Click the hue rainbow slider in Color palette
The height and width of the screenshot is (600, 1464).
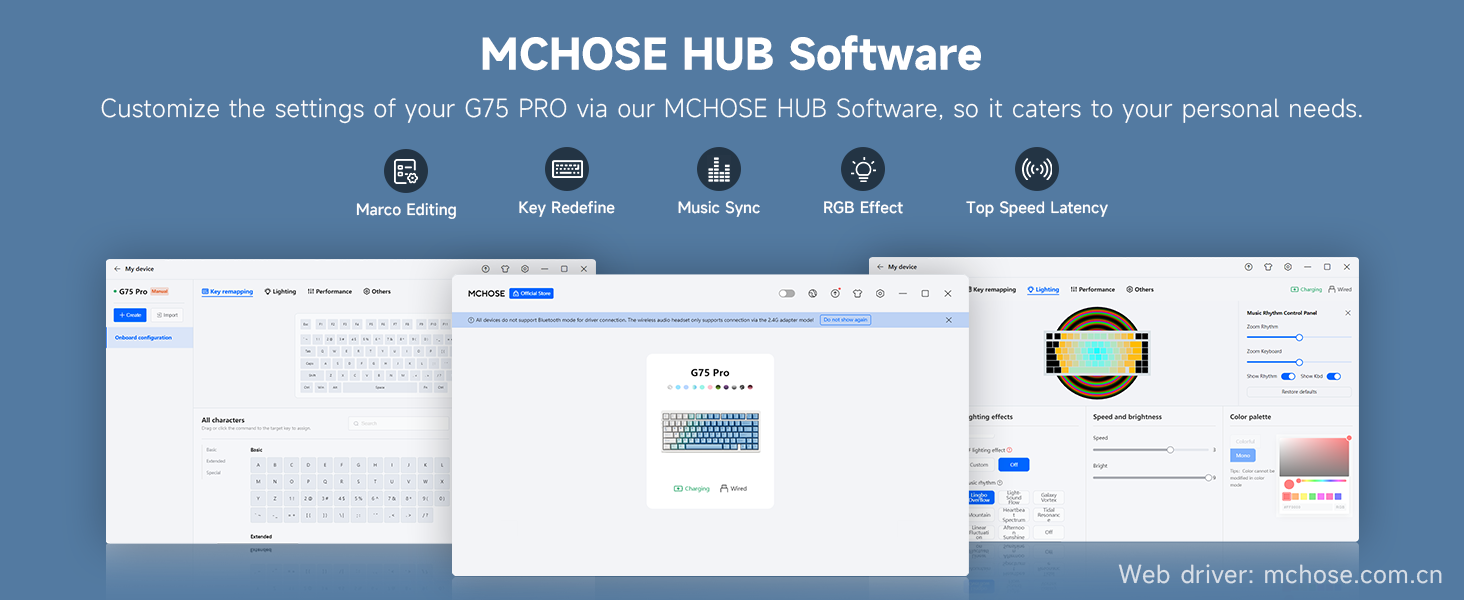coord(1323,481)
